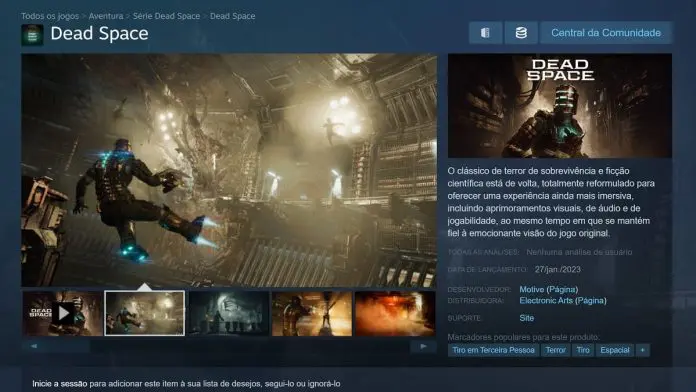696x392 pixels.
Task: Click the Dead Space page title
Action: [x=99, y=34]
